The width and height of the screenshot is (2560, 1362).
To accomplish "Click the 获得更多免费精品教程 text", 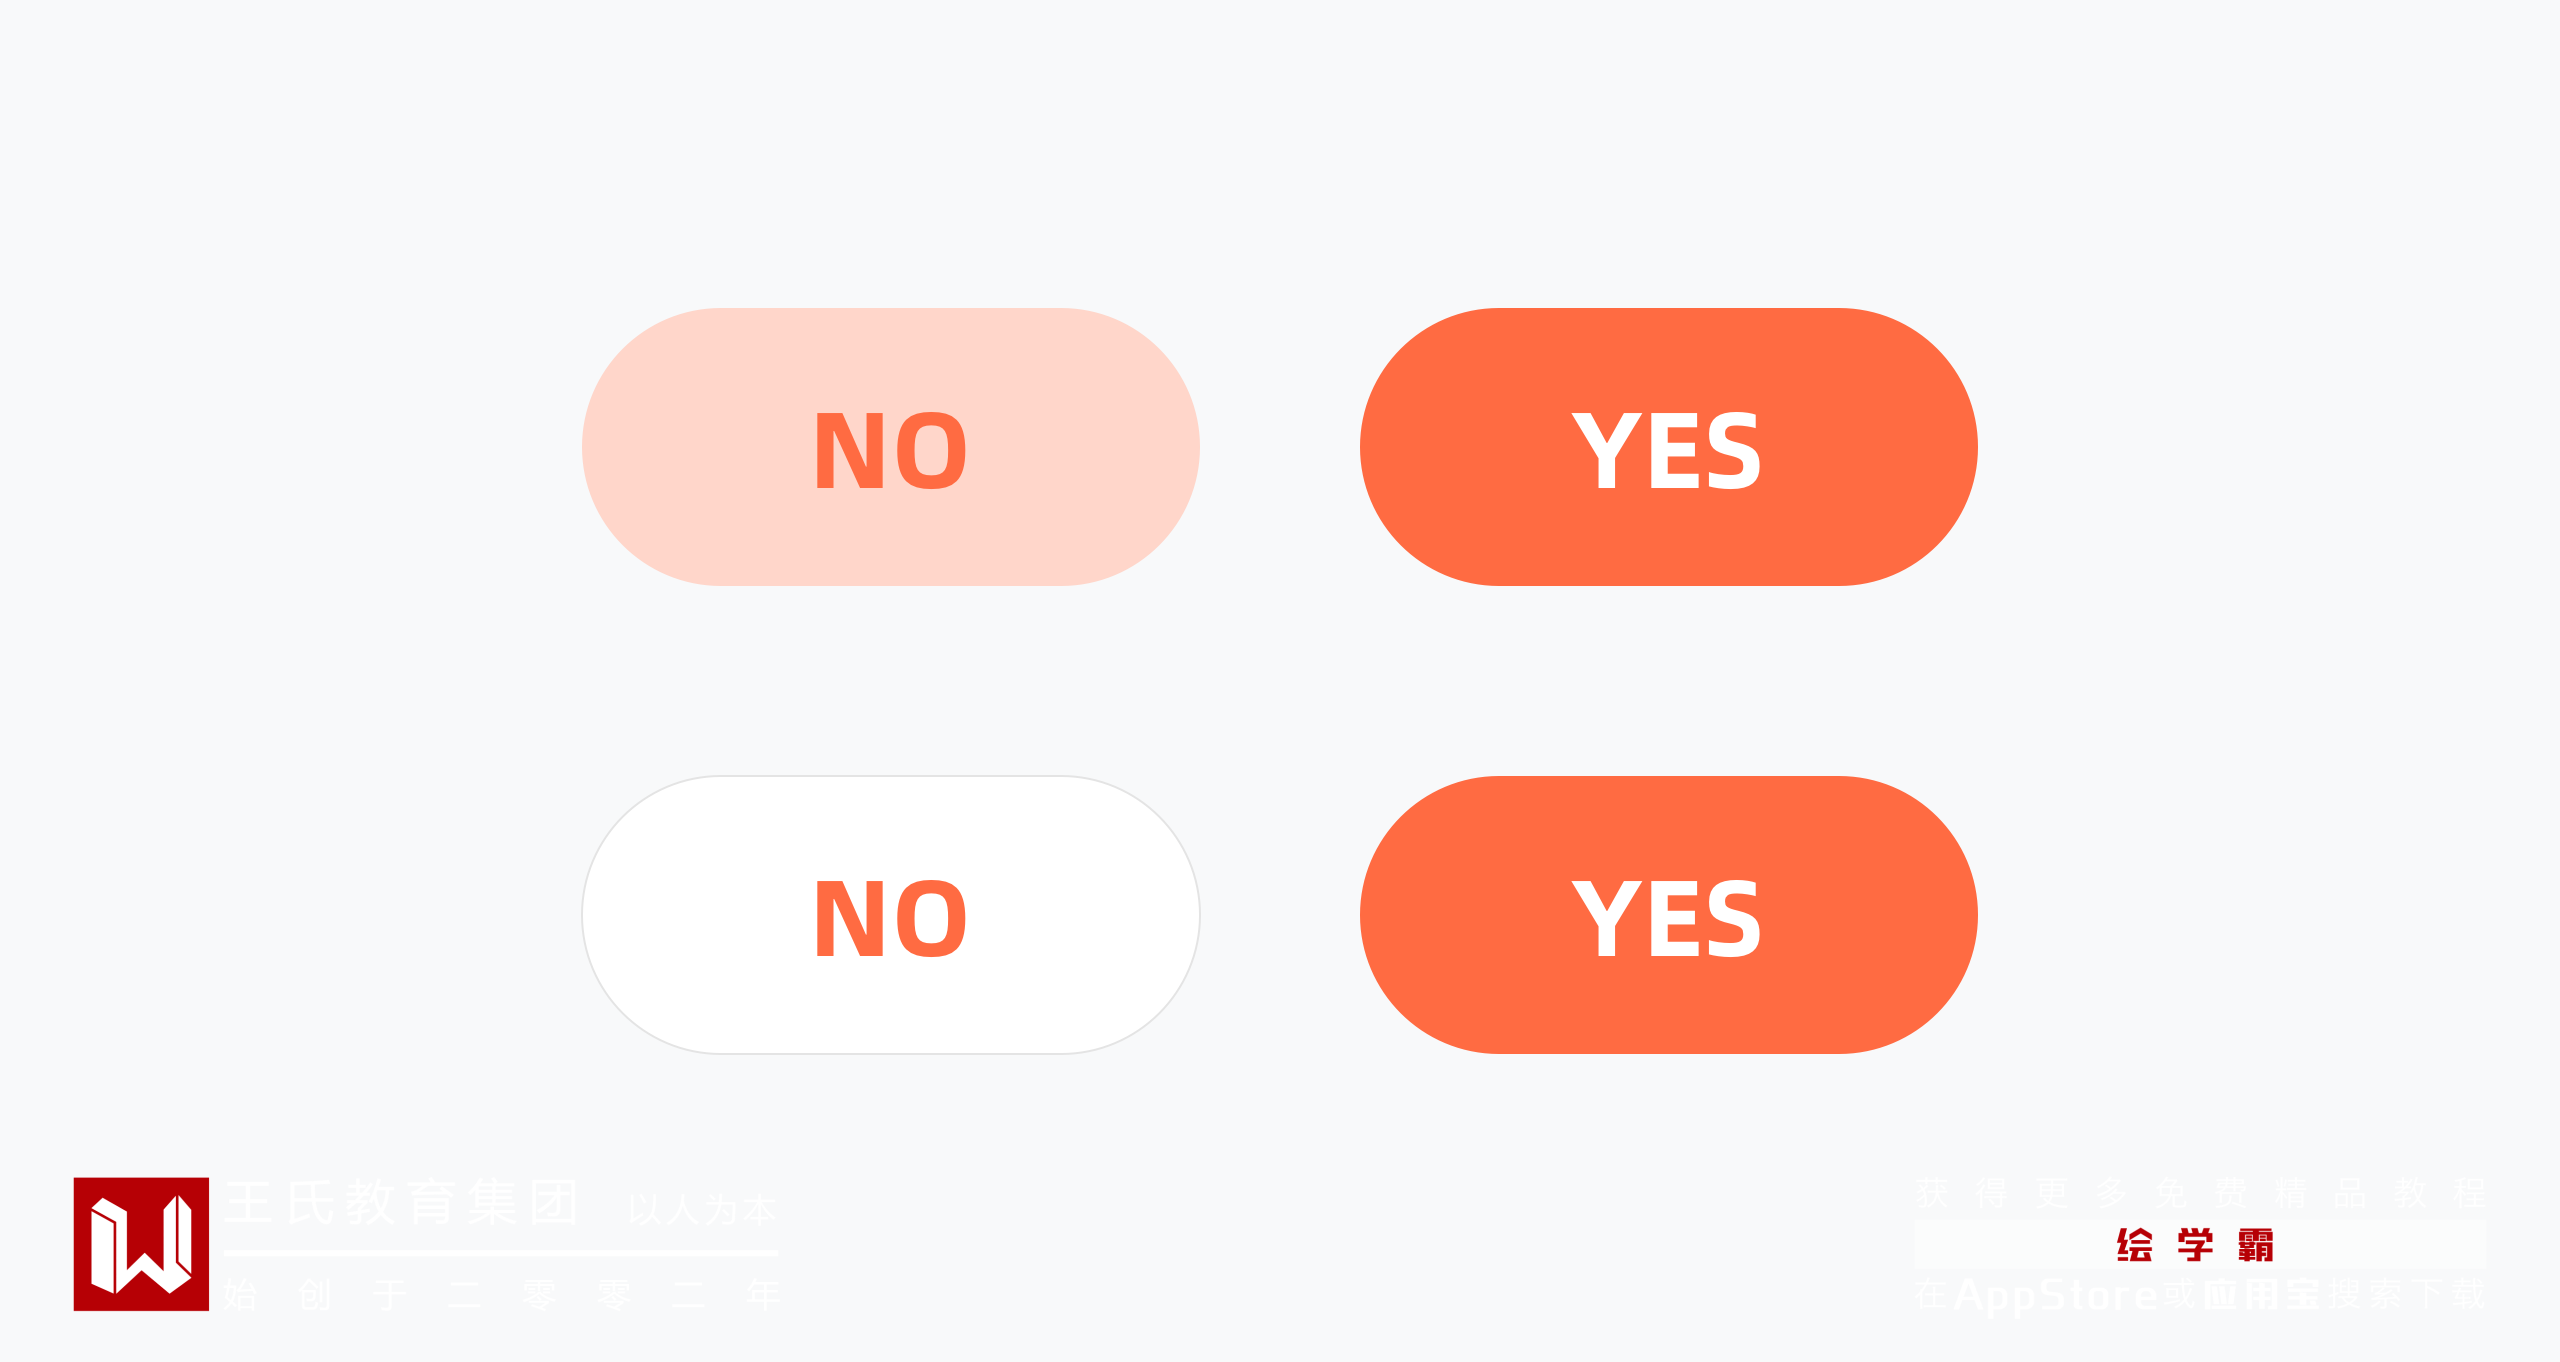I will (2200, 1193).
